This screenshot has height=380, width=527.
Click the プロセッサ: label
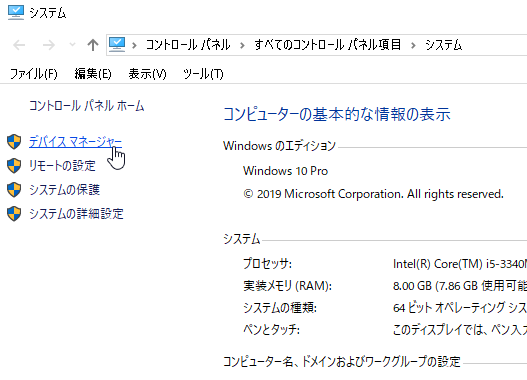267,264
